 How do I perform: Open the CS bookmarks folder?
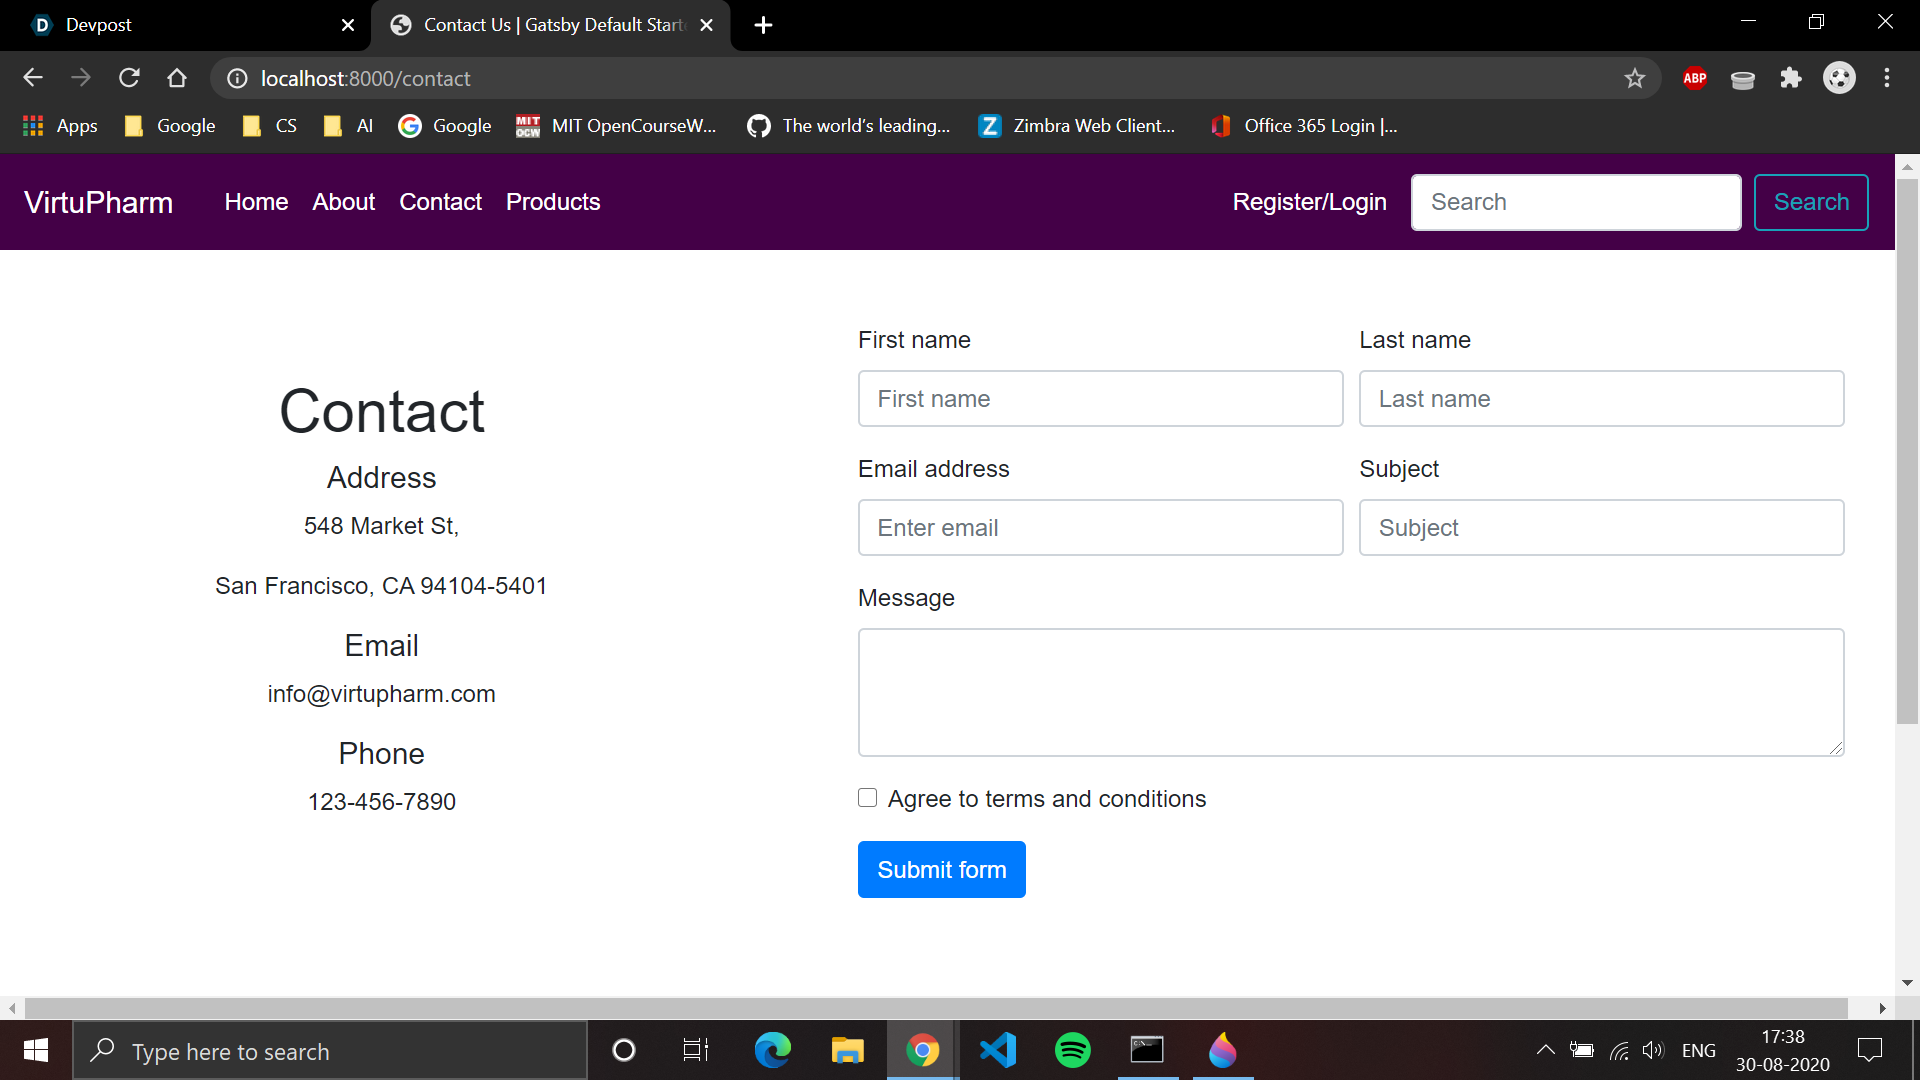(270, 126)
